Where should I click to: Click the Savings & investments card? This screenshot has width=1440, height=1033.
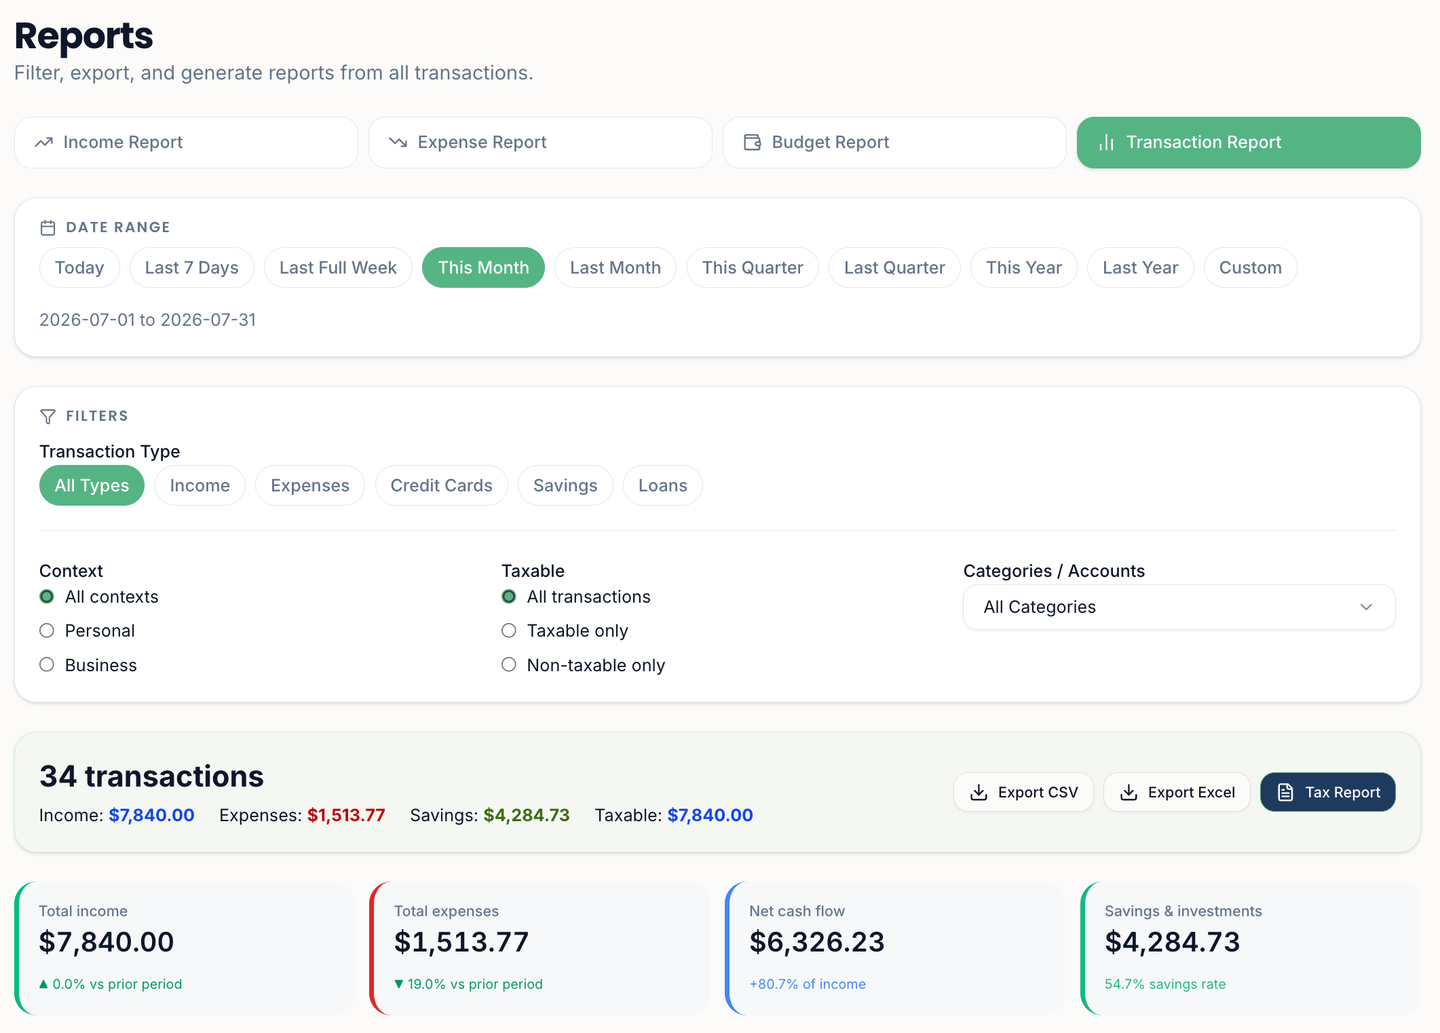coord(1251,948)
